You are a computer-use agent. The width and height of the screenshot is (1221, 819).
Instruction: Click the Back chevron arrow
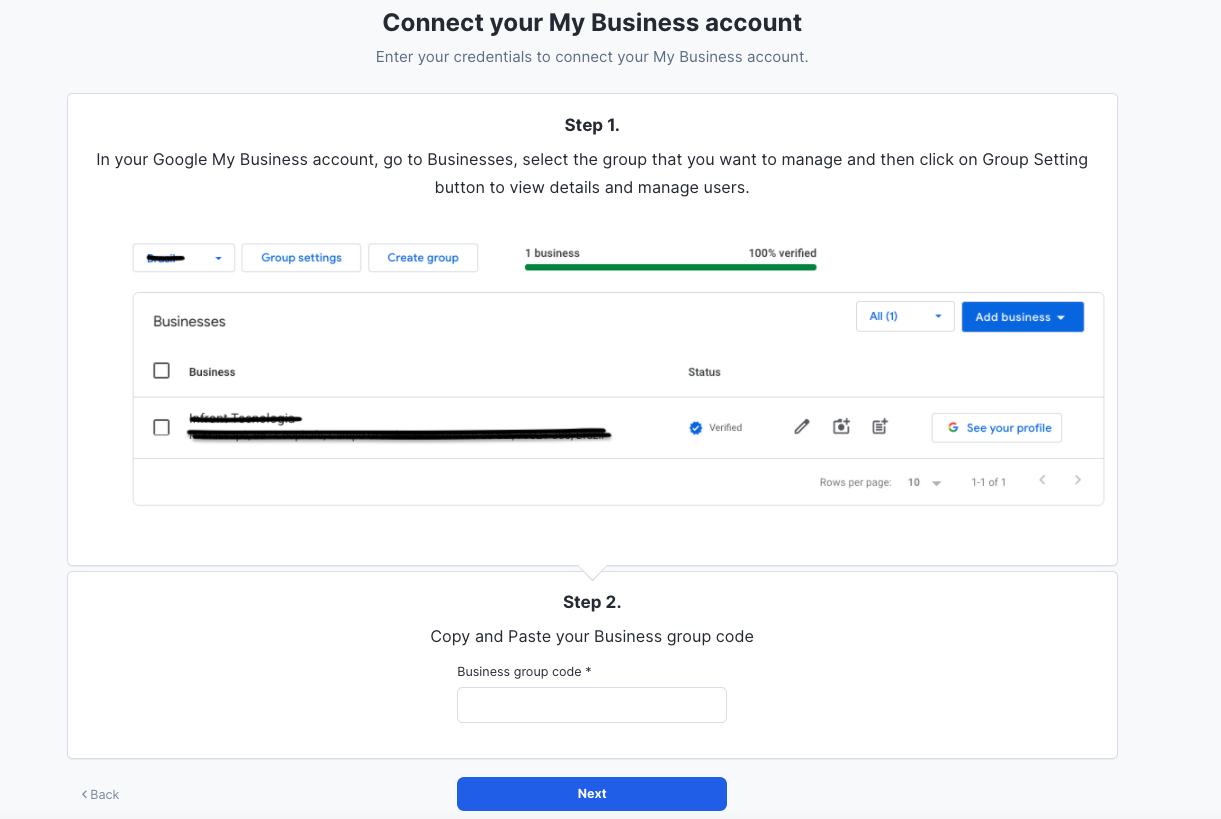84,795
